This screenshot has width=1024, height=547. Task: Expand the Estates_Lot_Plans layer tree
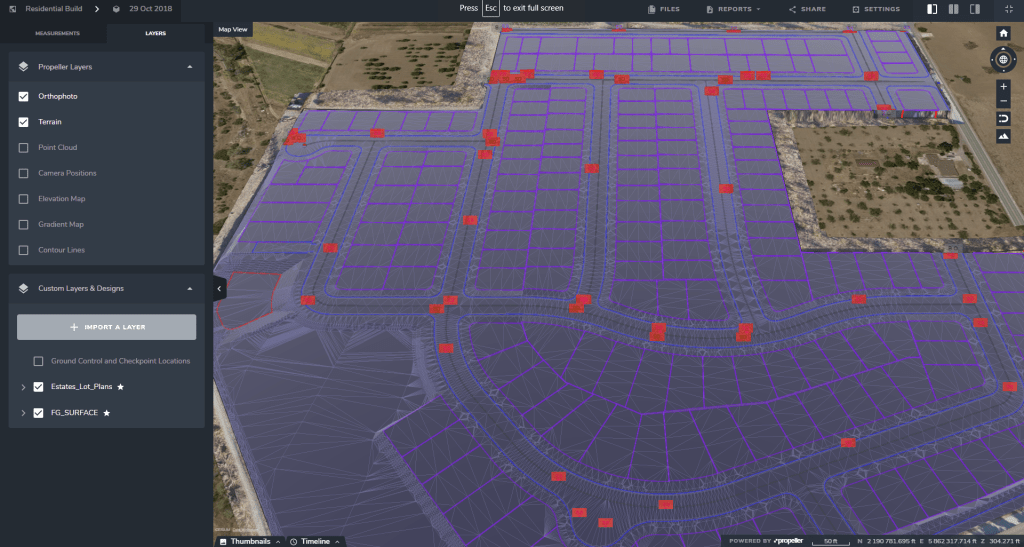coord(22,387)
